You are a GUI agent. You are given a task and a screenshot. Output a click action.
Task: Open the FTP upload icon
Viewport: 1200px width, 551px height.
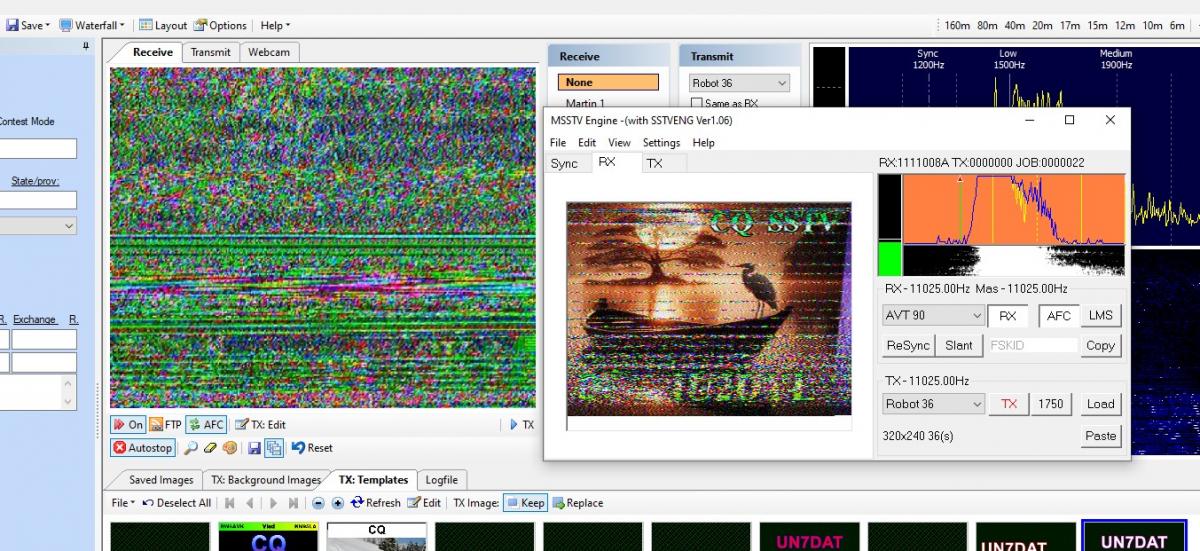point(165,424)
